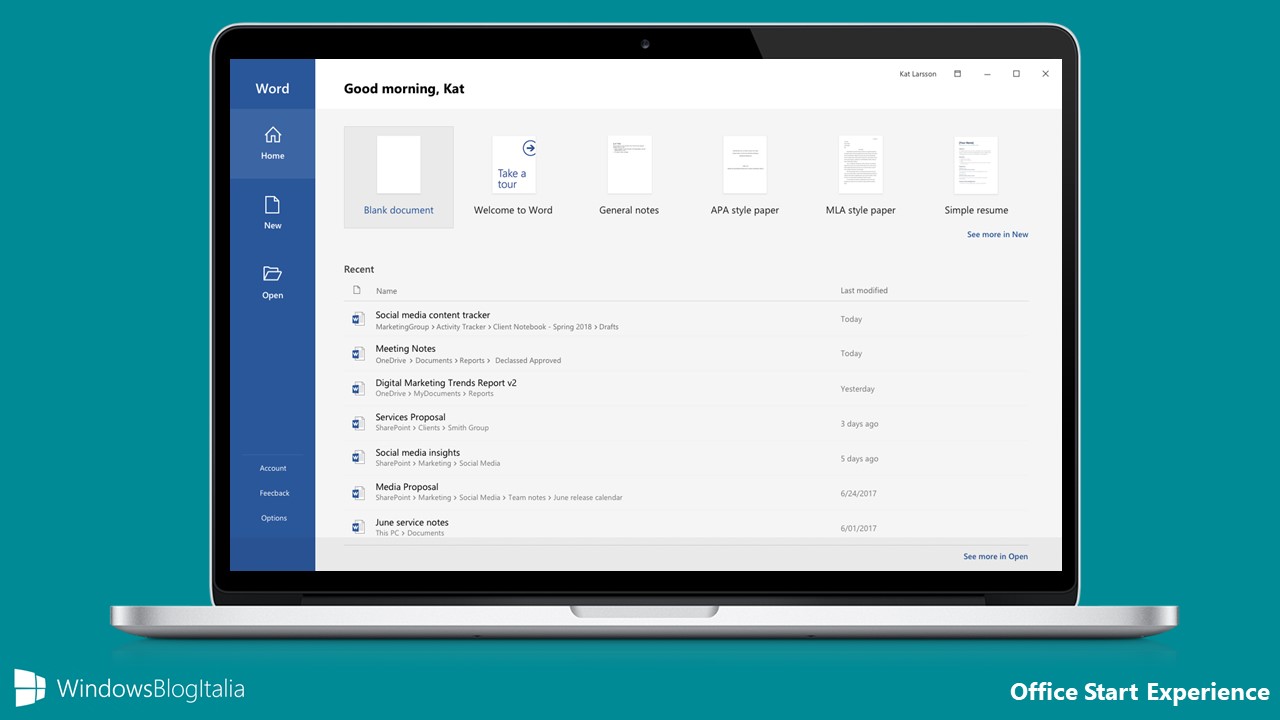Follow the See more in New link
The width and height of the screenshot is (1280, 720).
point(997,235)
